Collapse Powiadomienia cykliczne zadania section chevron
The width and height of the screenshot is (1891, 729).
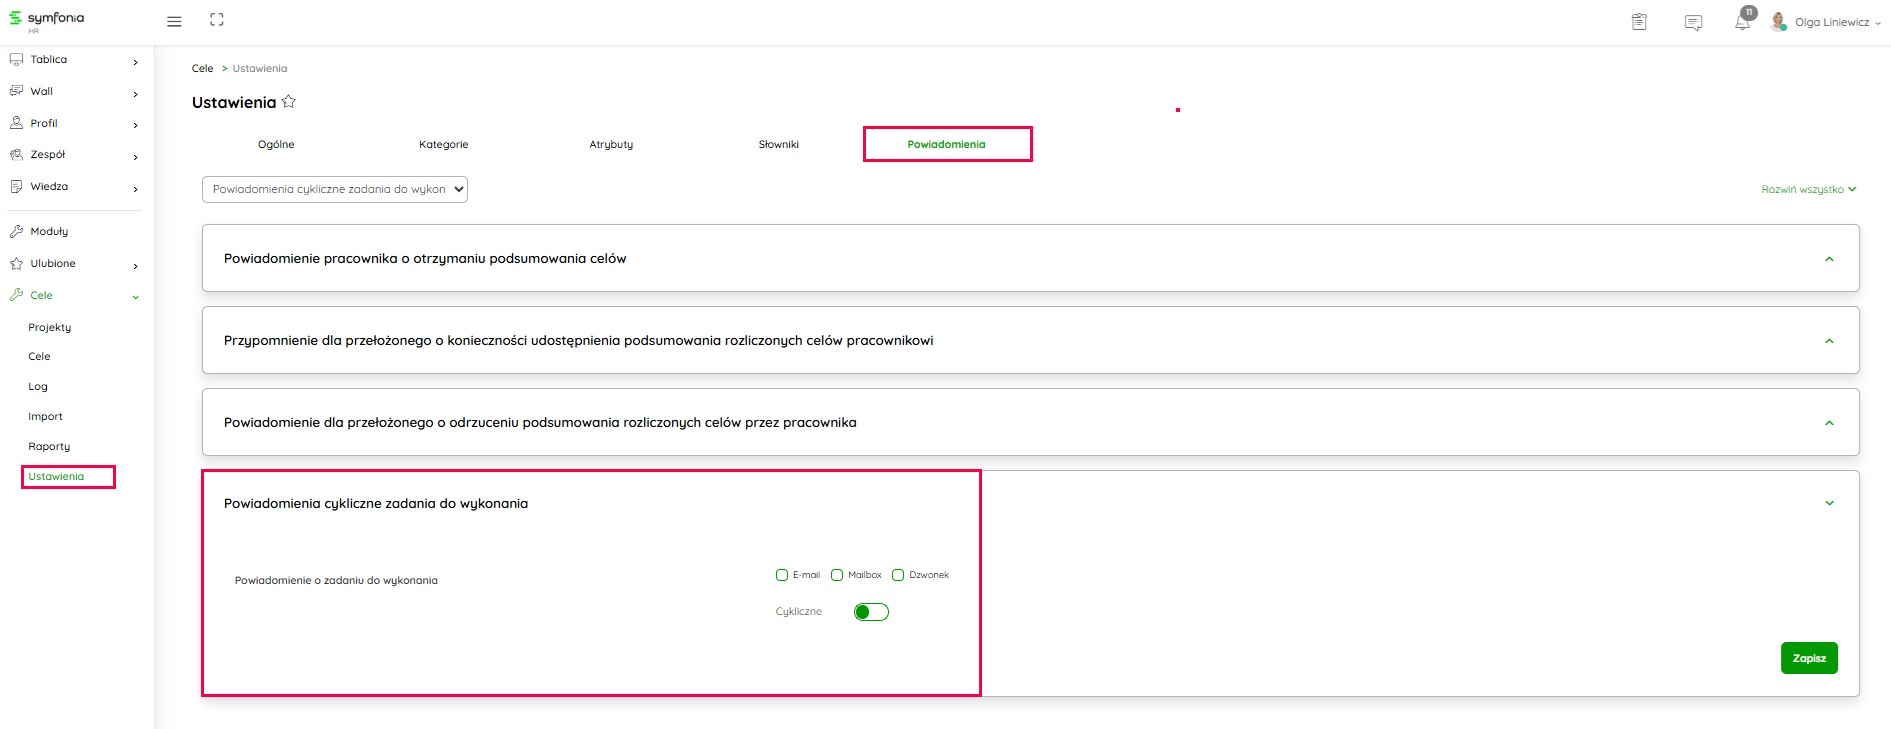[1829, 503]
